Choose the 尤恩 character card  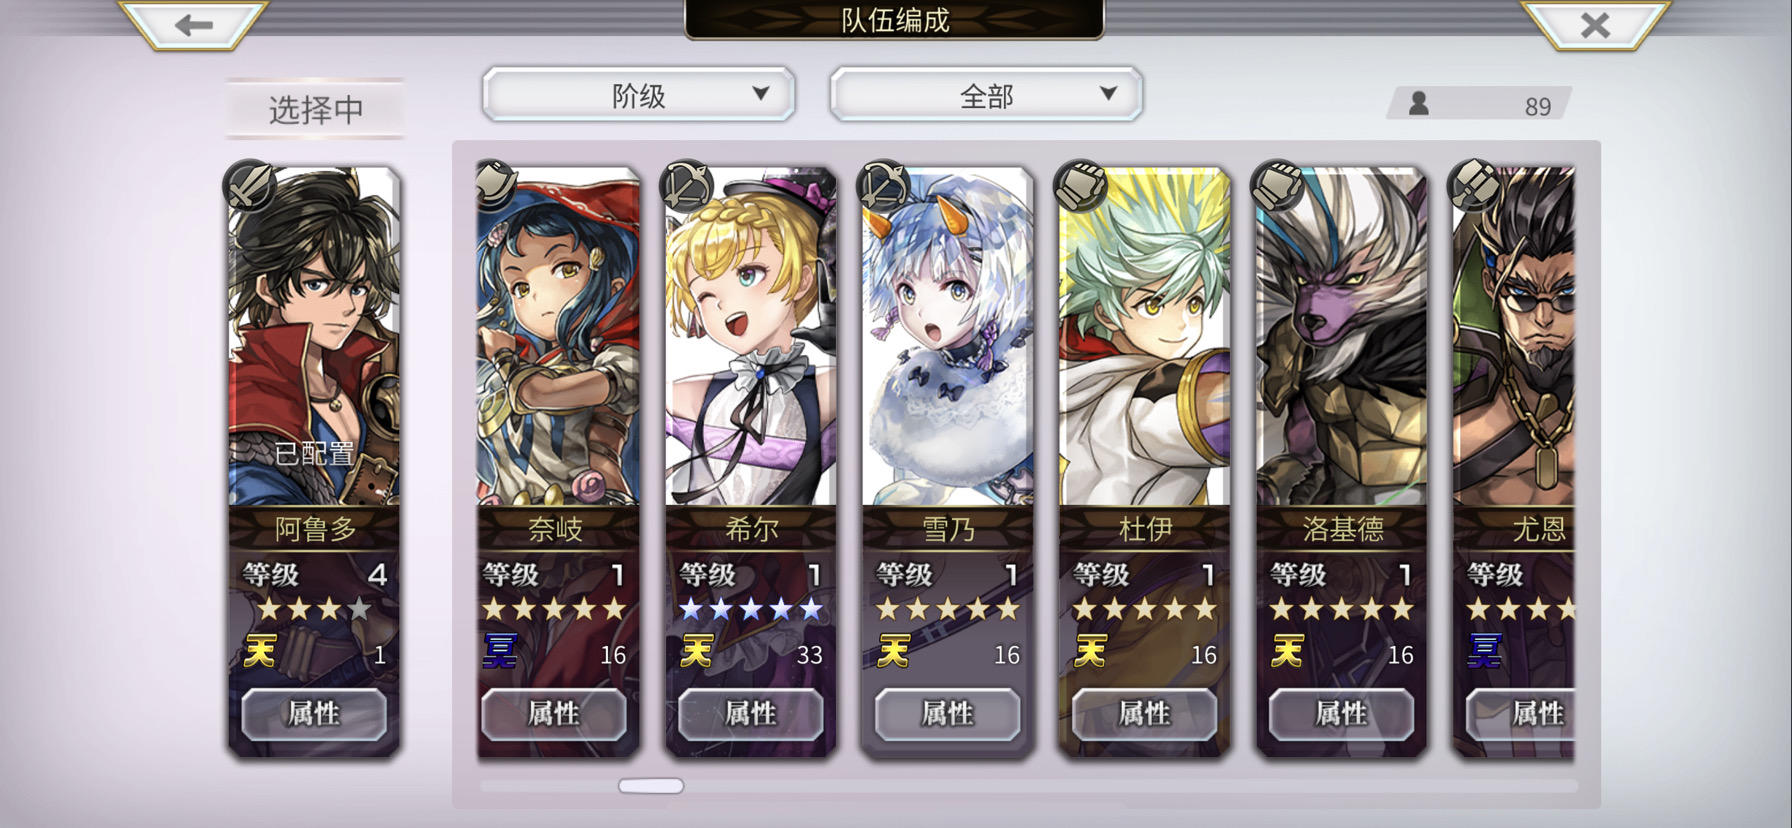click(1513, 460)
